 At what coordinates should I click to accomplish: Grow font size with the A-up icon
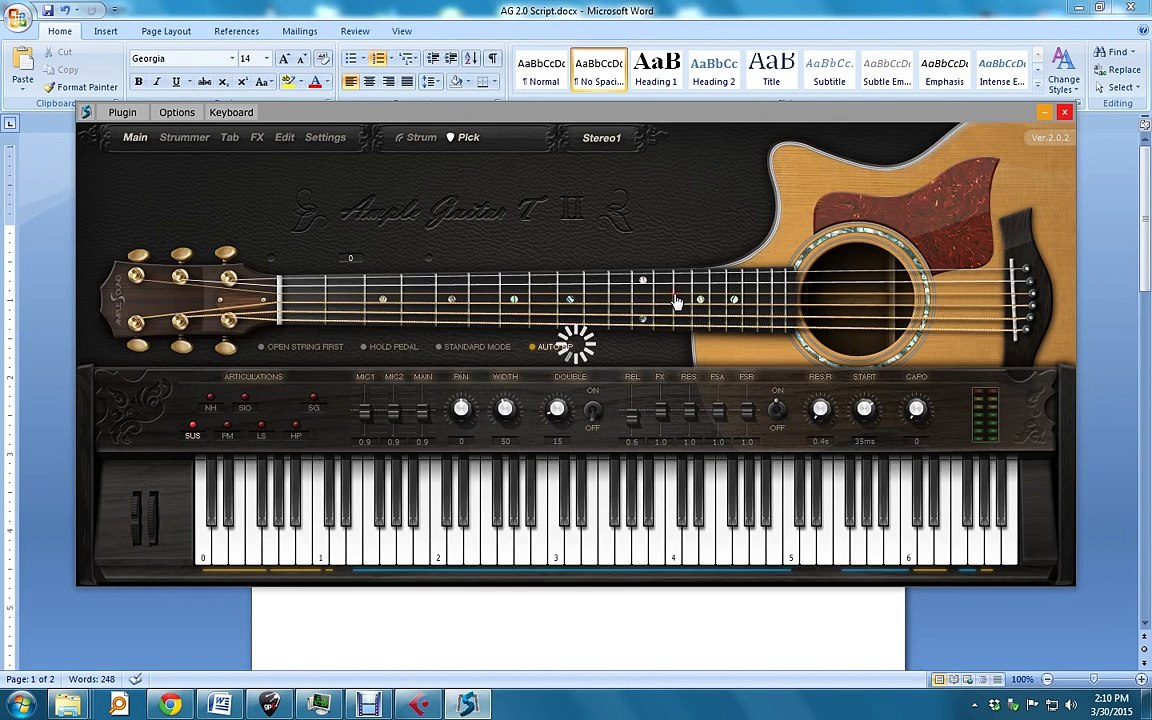click(284, 58)
